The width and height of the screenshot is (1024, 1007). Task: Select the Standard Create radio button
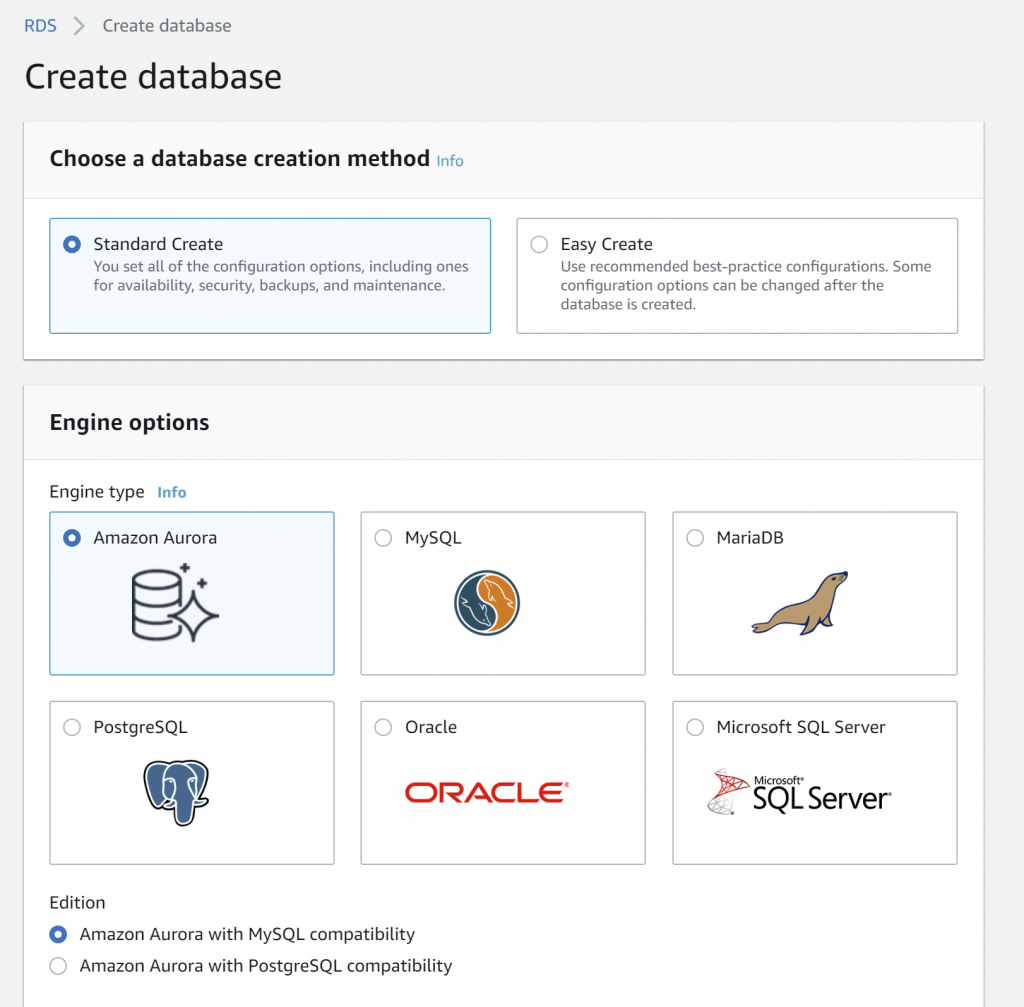72,244
